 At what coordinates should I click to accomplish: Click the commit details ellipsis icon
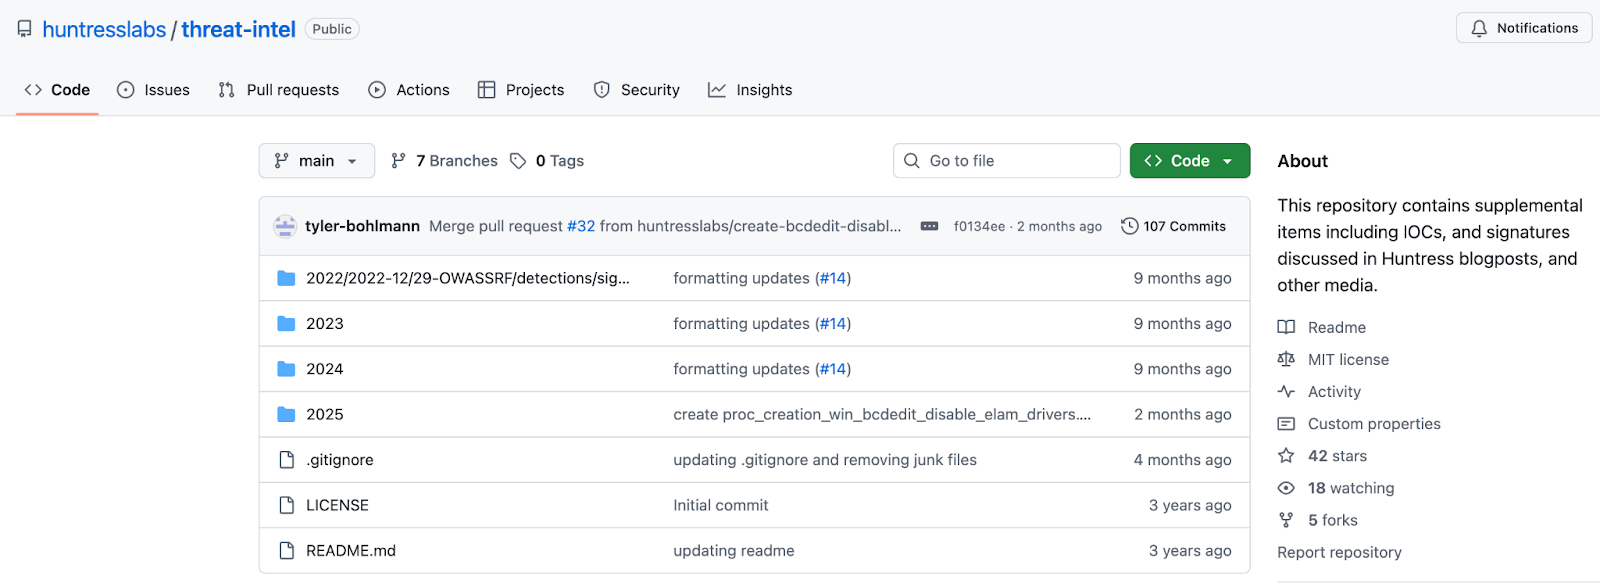click(929, 226)
